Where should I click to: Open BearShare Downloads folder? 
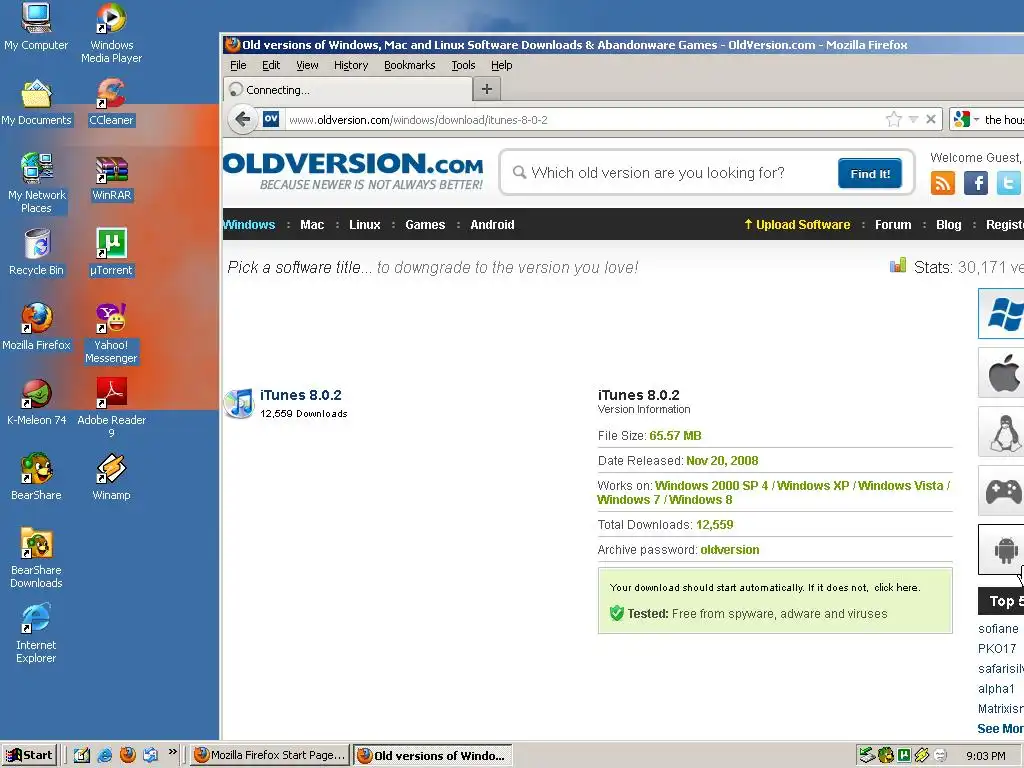pyautogui.click(x=36, y=558)
